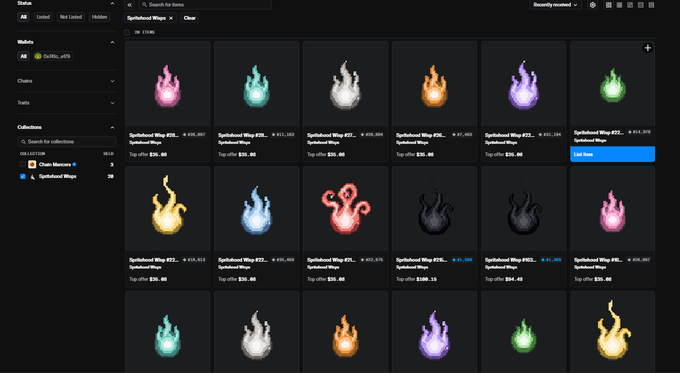This screenshot has height=373, width=680.
Task: Expand the Traits filter section
Action: (66, 103)
